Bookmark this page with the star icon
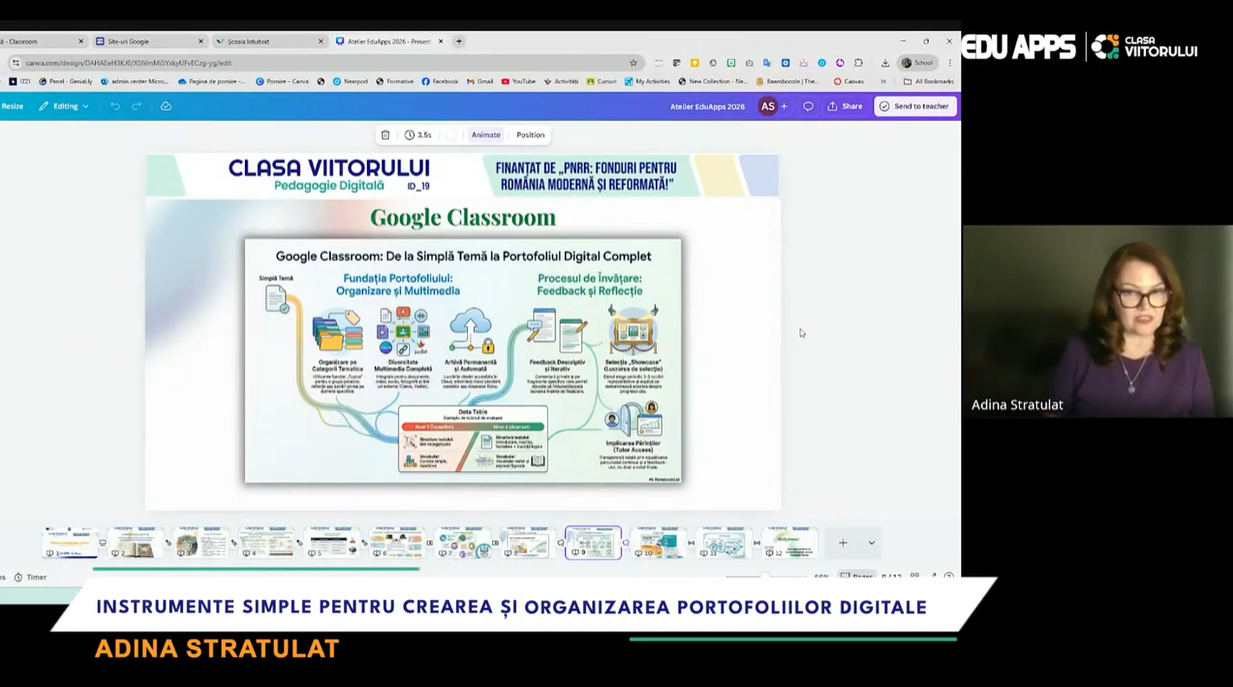The width and height of the screenshot is (1233, 687). coord(633,63)
